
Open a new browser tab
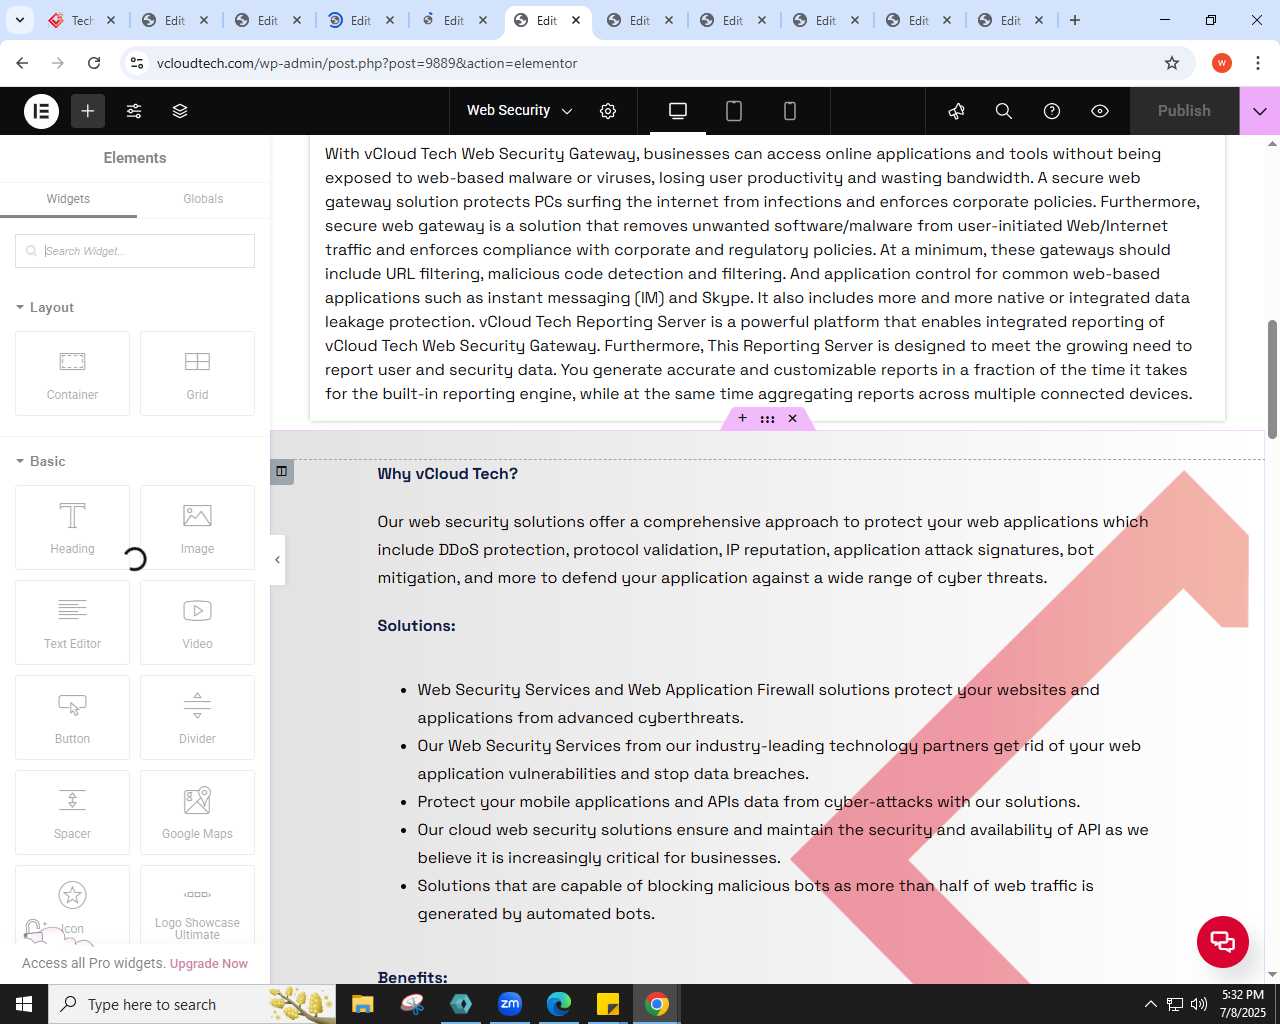tap(1075, 20)
